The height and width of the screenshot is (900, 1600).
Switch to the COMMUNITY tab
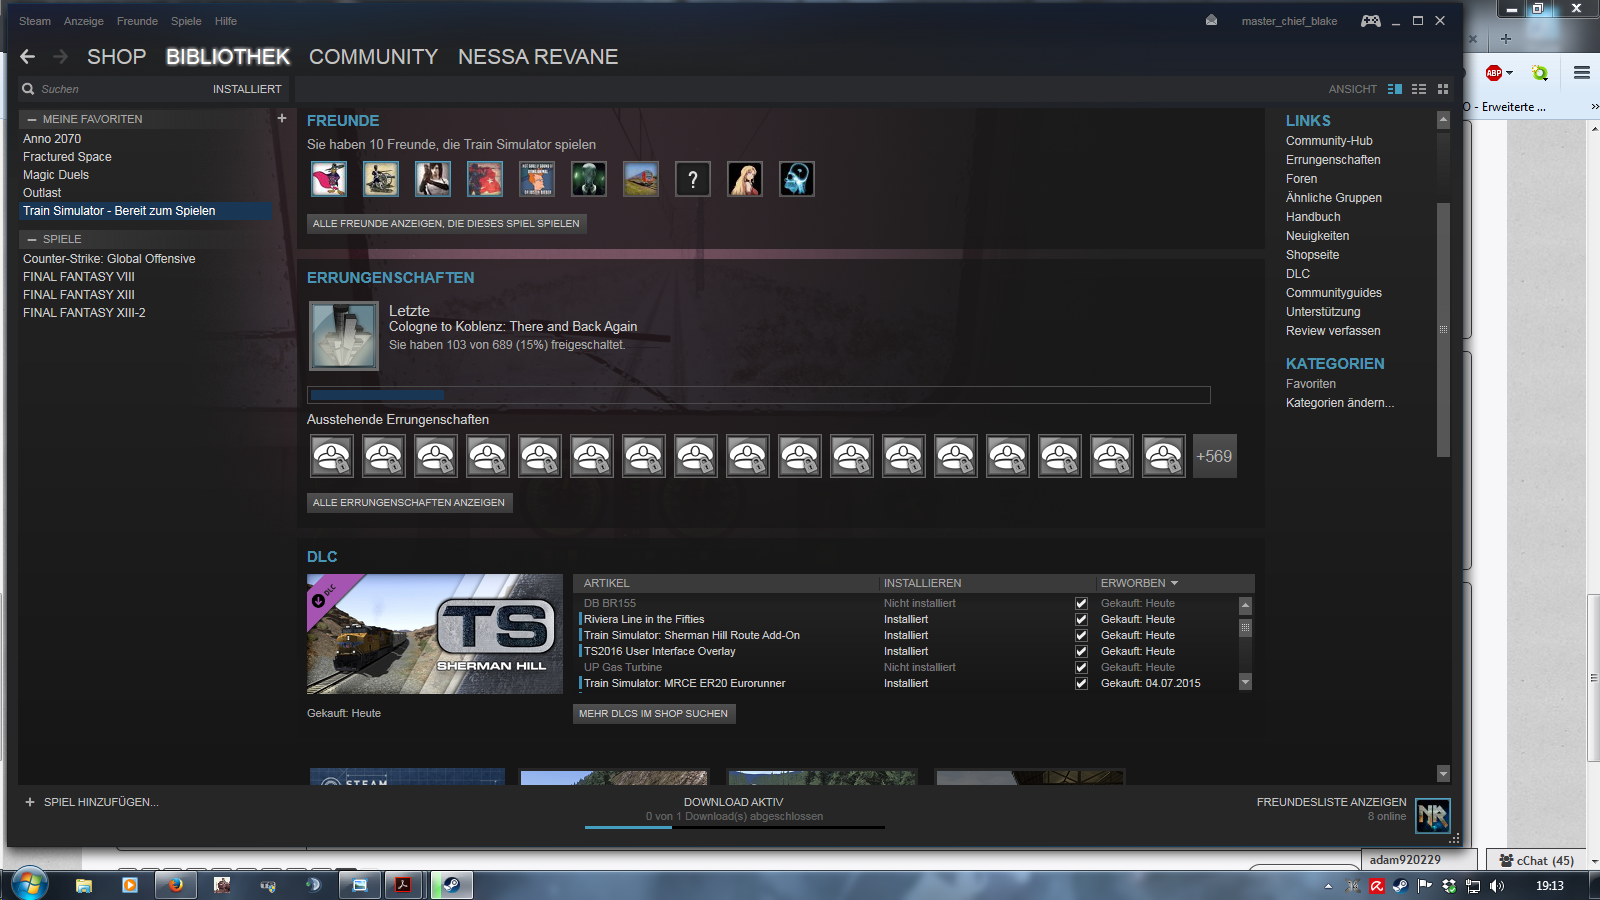(x=374, y=57)
